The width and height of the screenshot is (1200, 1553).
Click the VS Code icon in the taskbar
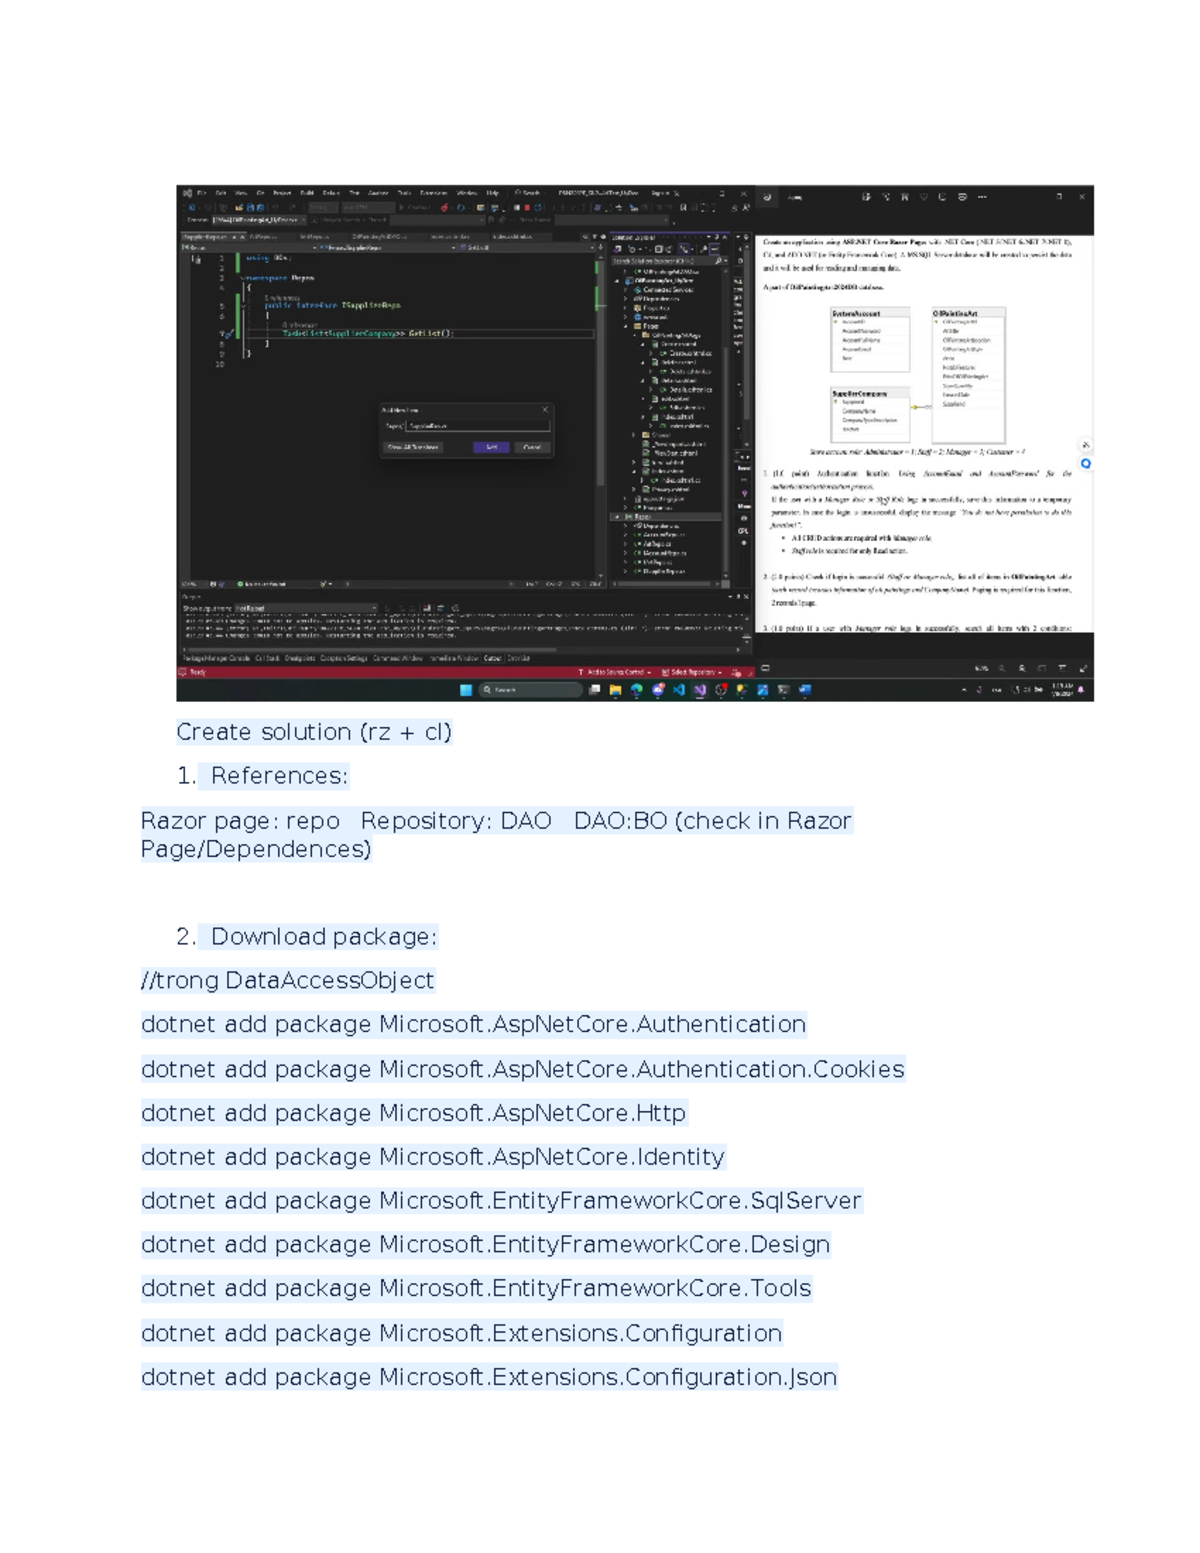tap(679, 690)
